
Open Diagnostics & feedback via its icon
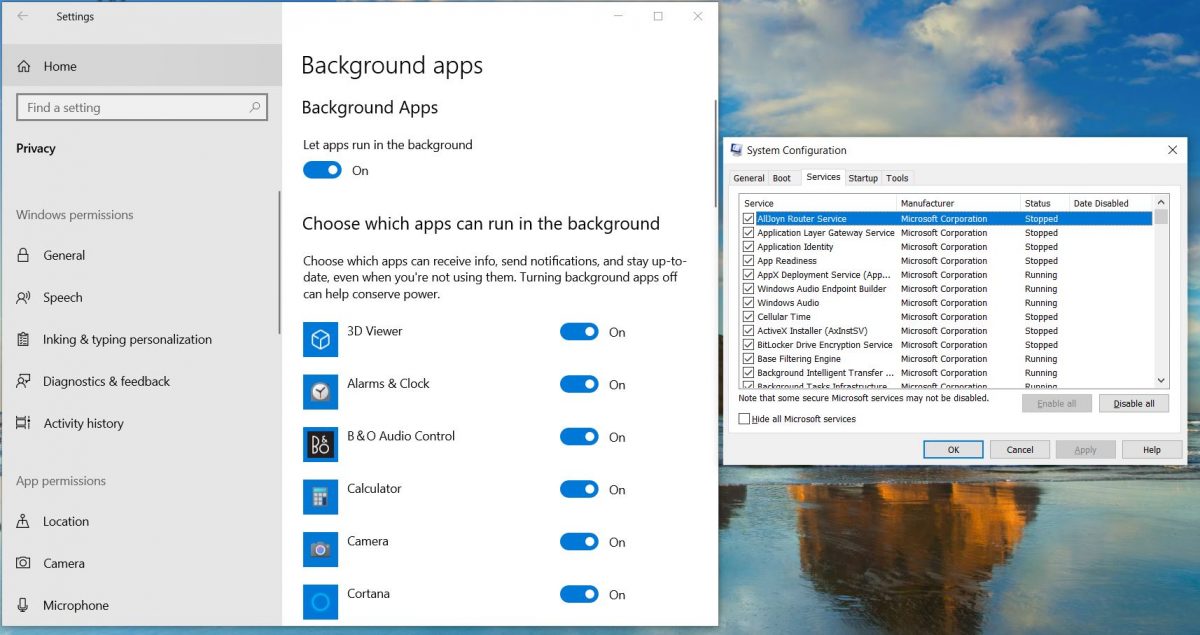[24, 381]
